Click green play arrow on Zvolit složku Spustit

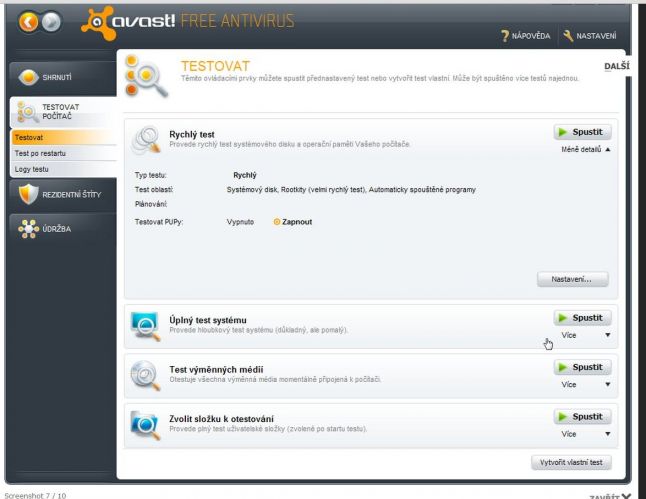click(x=562, y=417)
